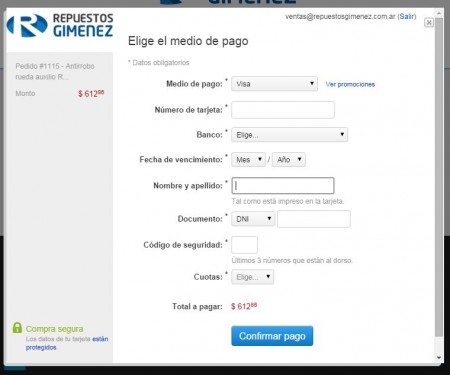Click the Monto amount $ 612 in sidebar
This screenshot has height=375, width=450.
[91, 93]
